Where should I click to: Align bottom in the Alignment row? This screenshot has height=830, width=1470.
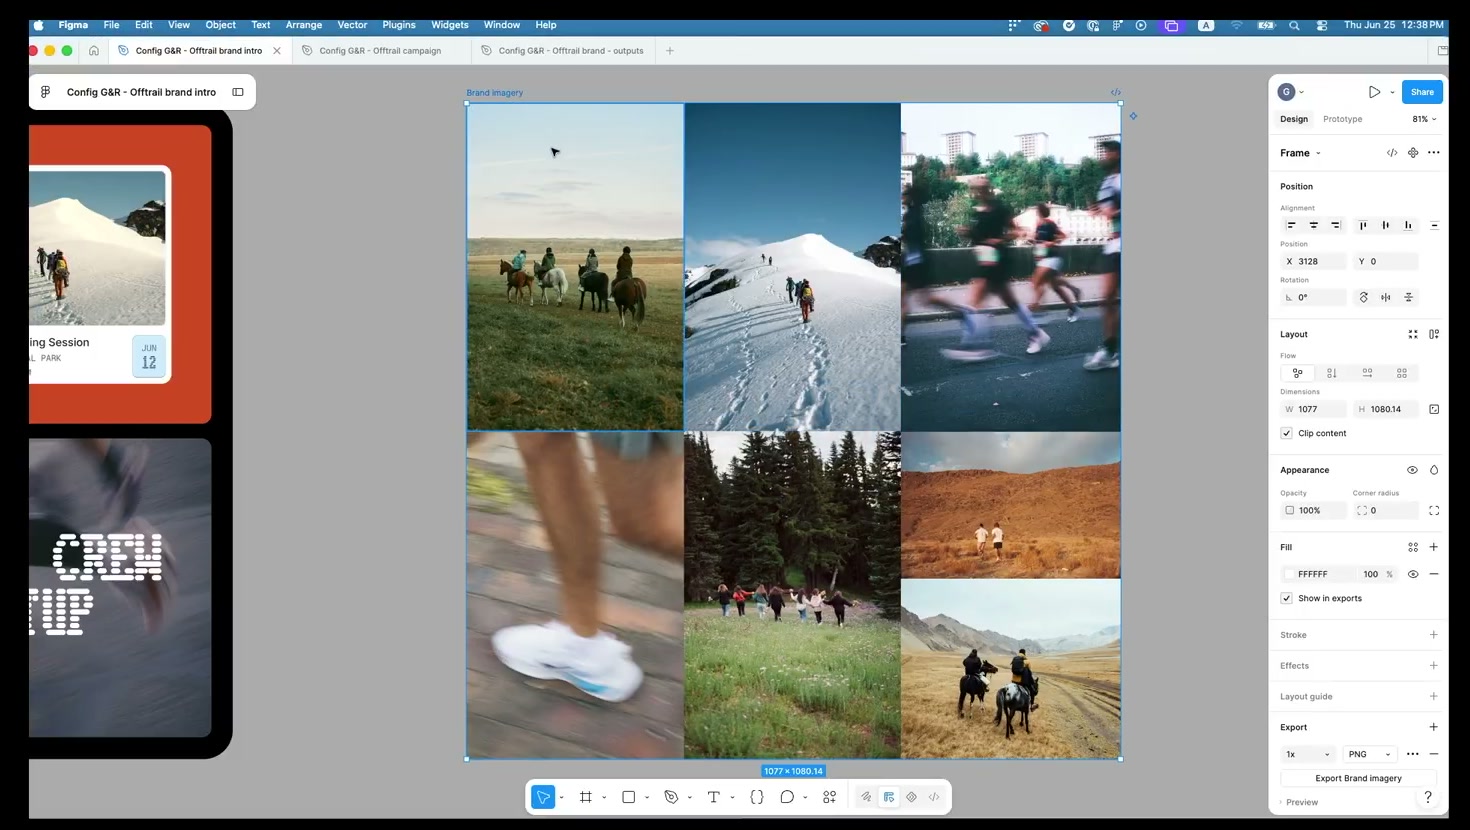(x=1408, y=225)
